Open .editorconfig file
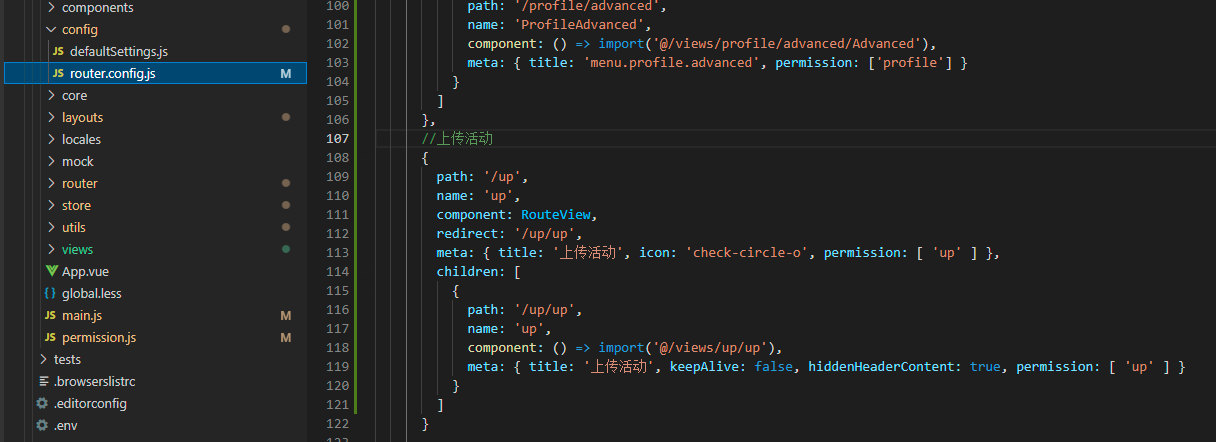 [90, 403]
